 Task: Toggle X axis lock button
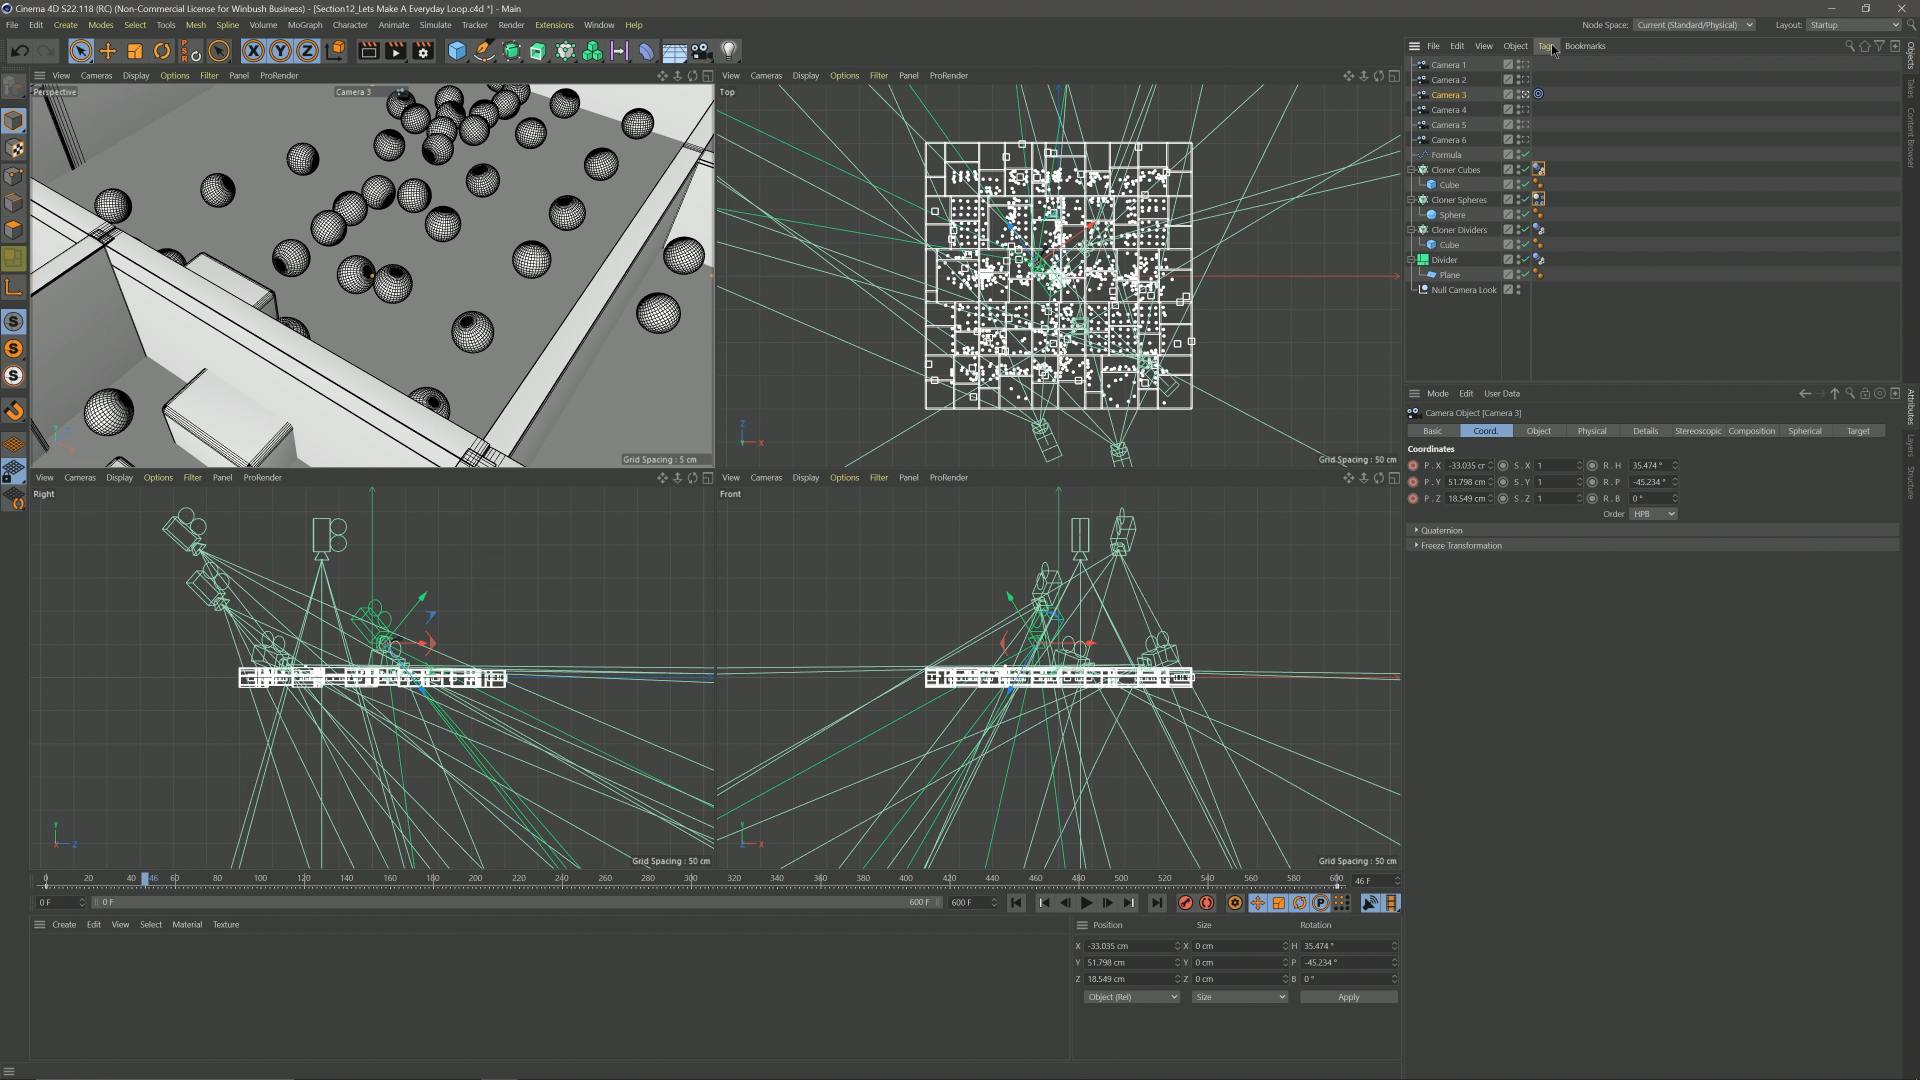tap(254, 51)
